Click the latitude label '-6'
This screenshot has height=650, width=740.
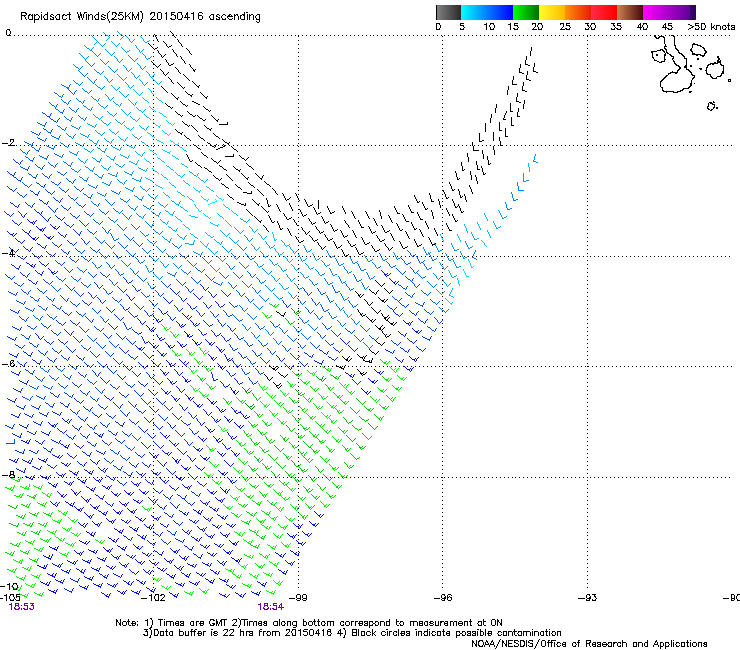click(x=9, y=363)
